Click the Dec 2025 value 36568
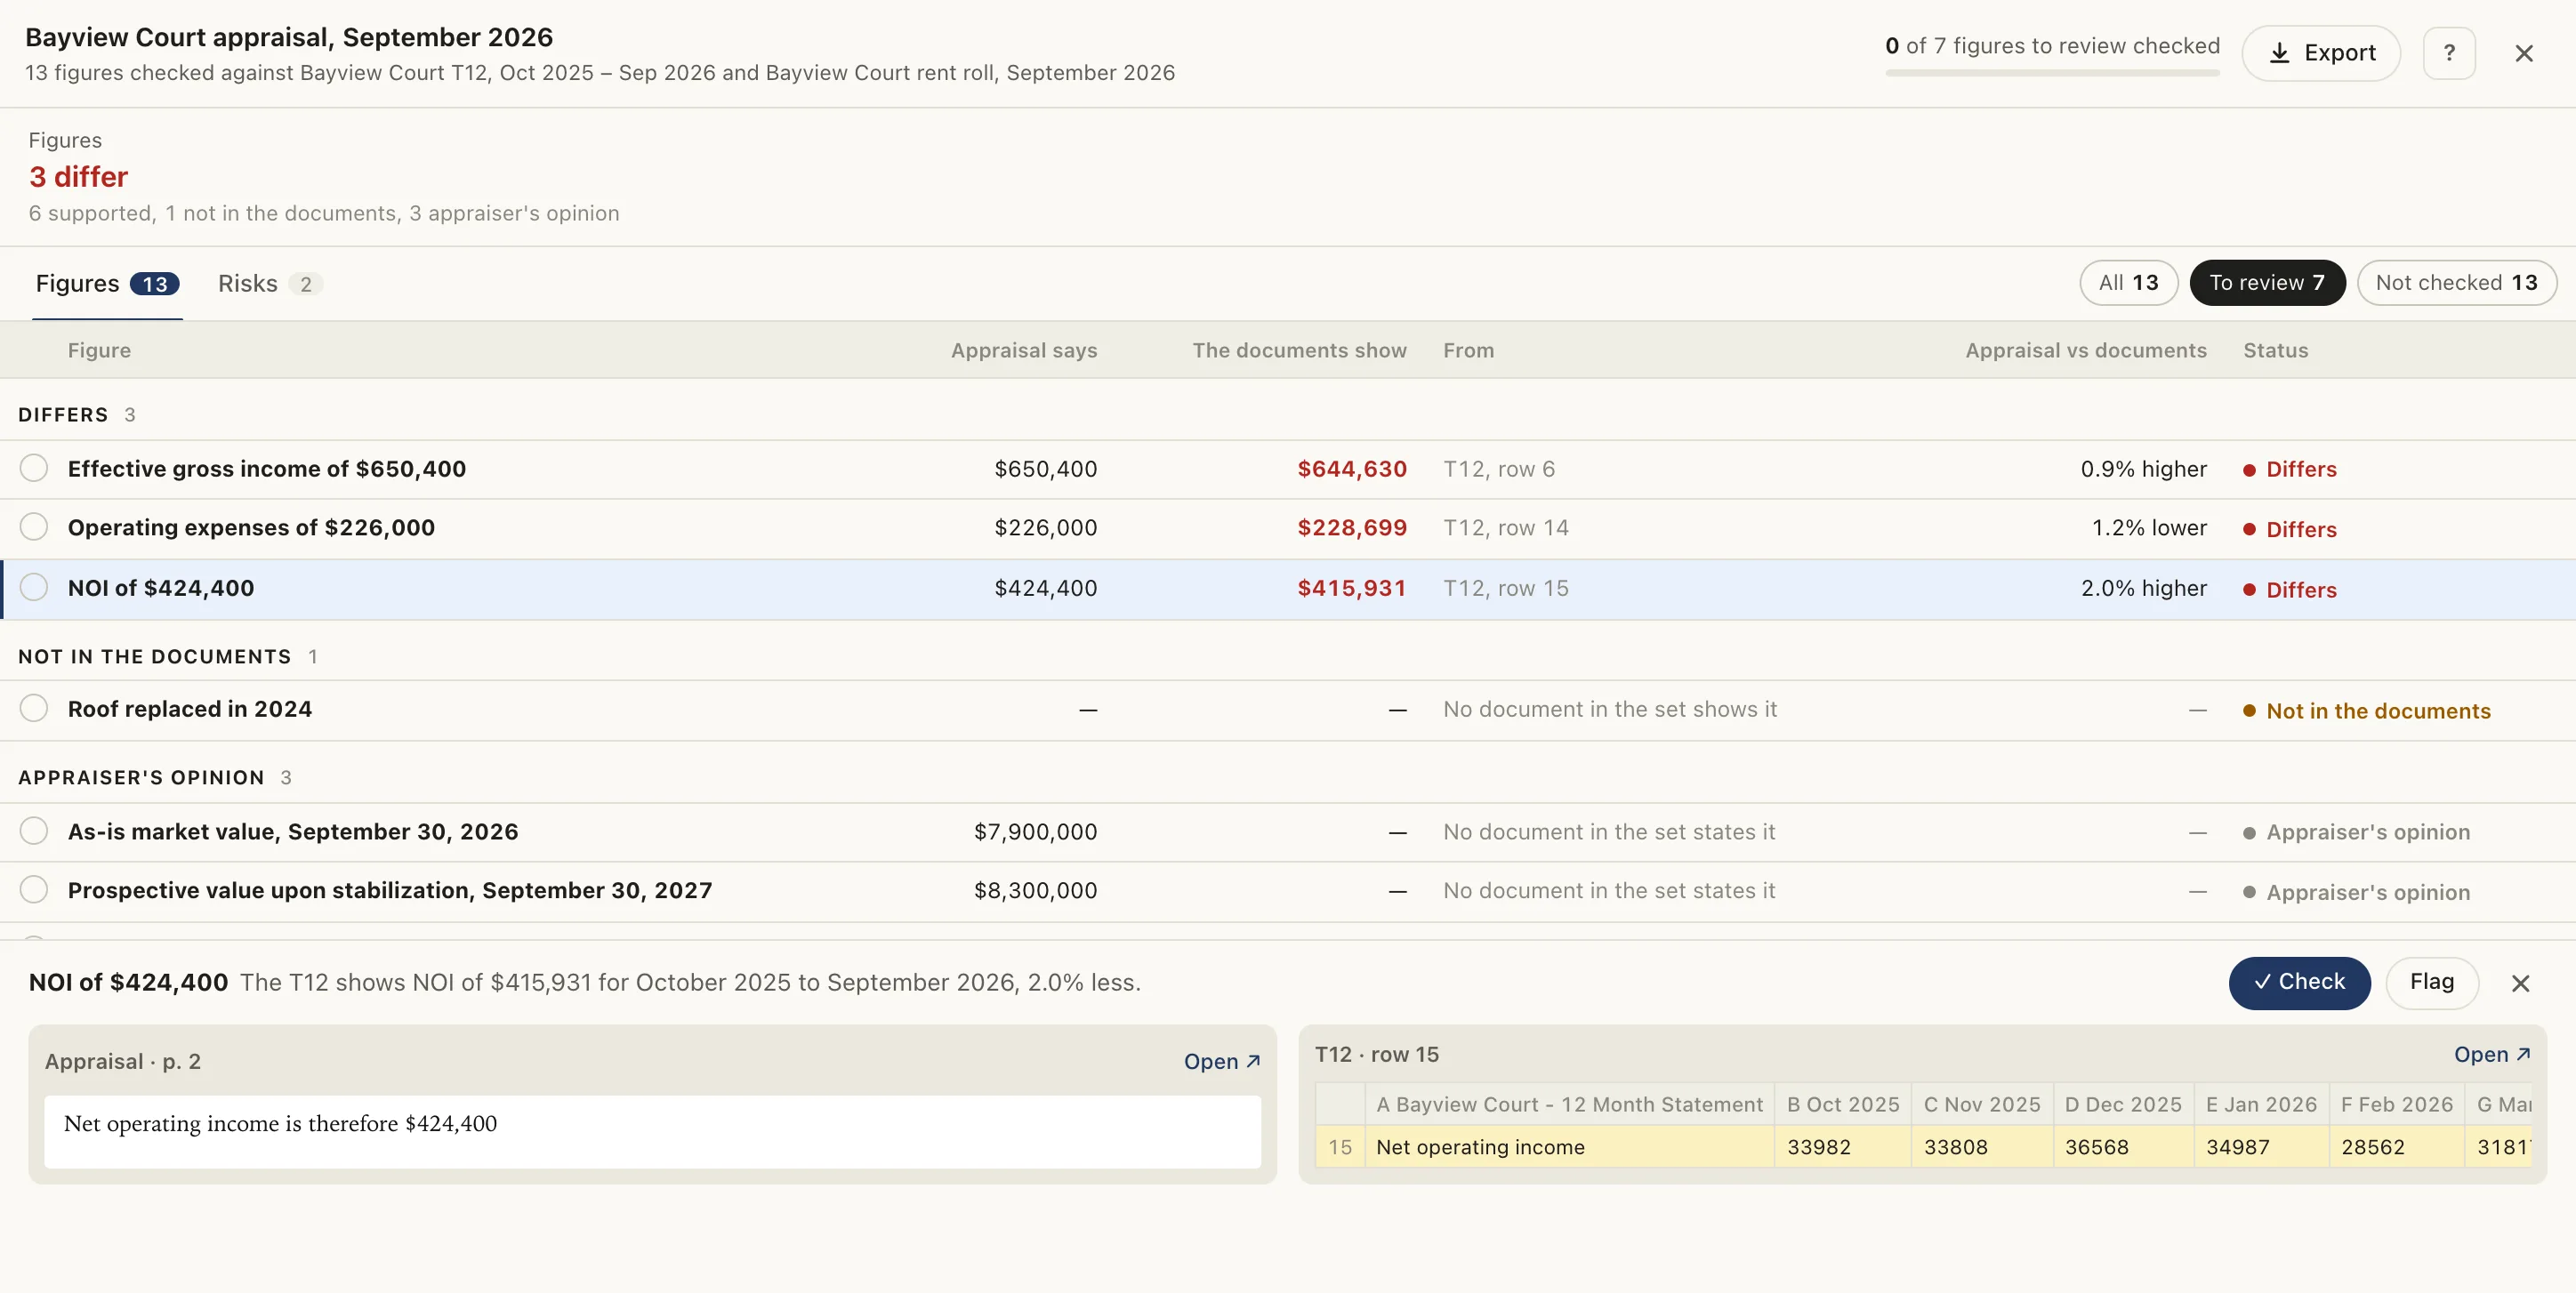 2124,1147
